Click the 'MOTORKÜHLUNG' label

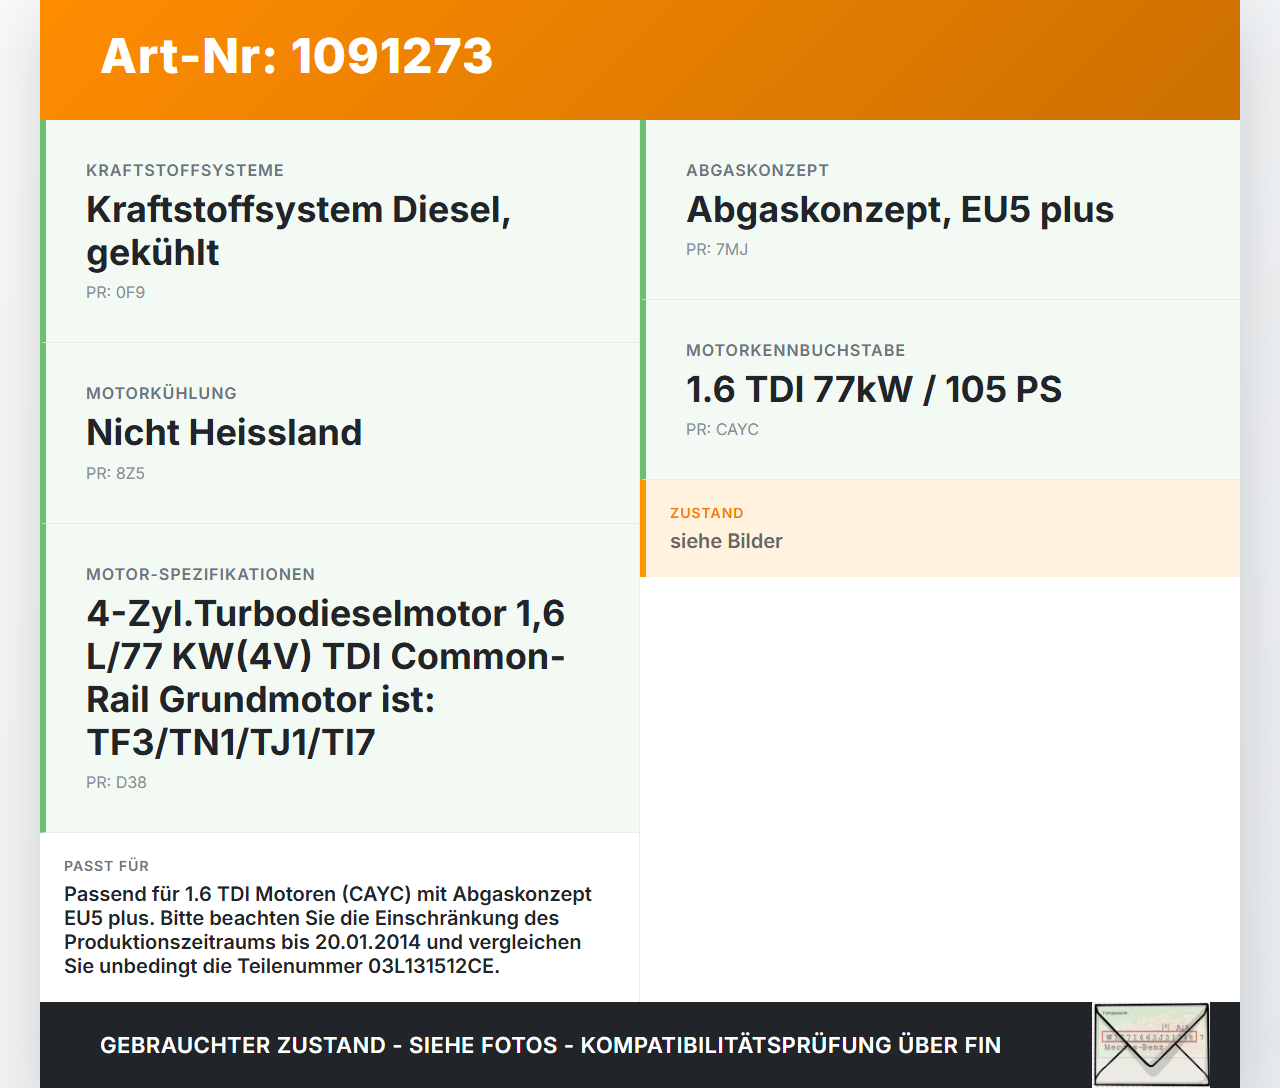[162, 394]
